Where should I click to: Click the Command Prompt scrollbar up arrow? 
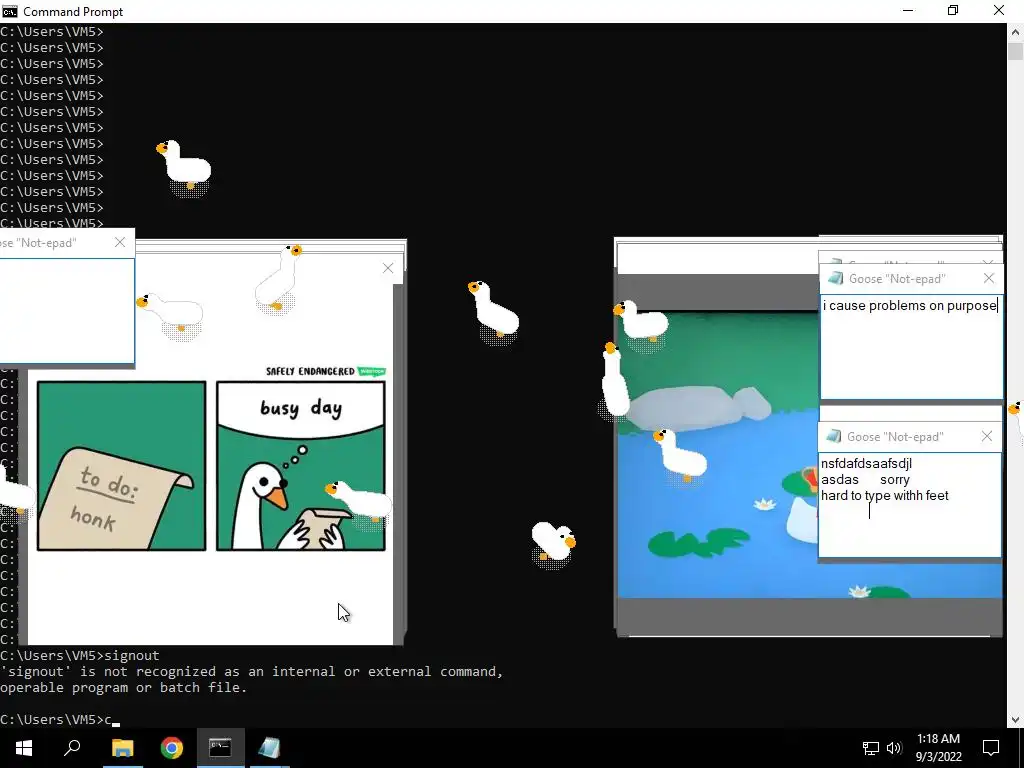point(1016,31)
